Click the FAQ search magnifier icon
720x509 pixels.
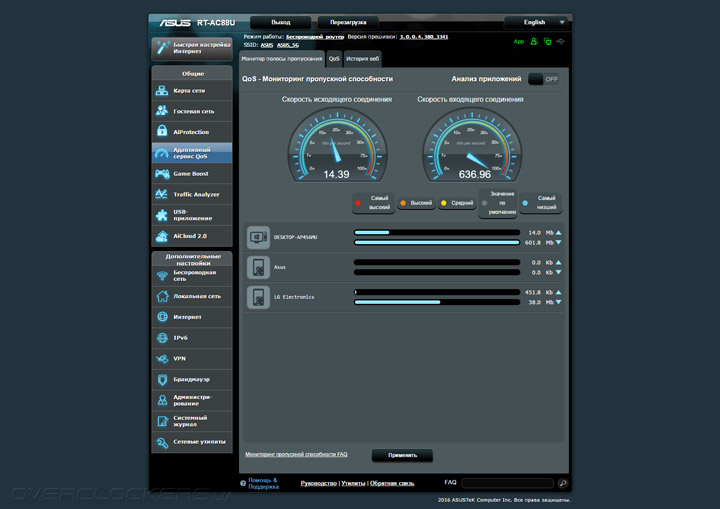click(563, 483)
